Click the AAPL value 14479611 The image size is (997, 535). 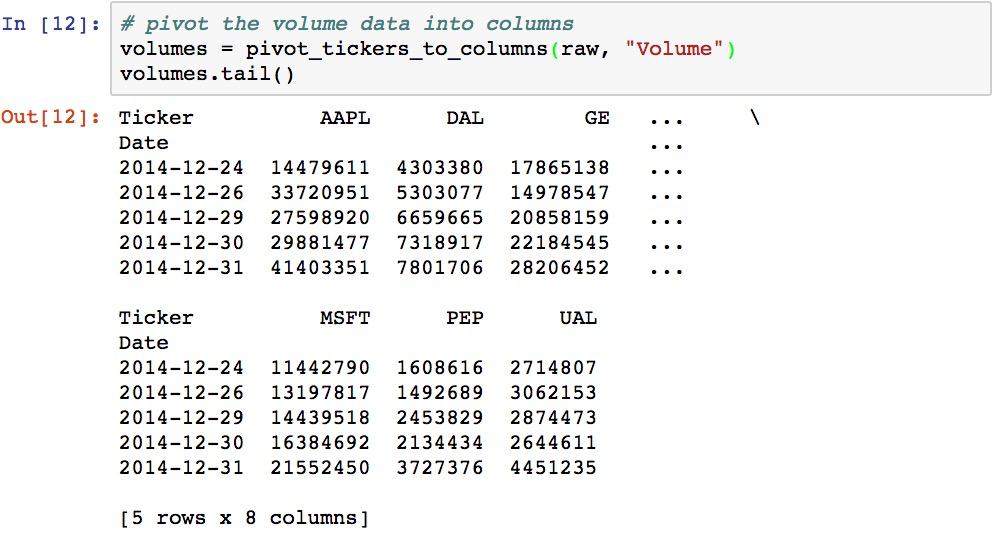320,167
